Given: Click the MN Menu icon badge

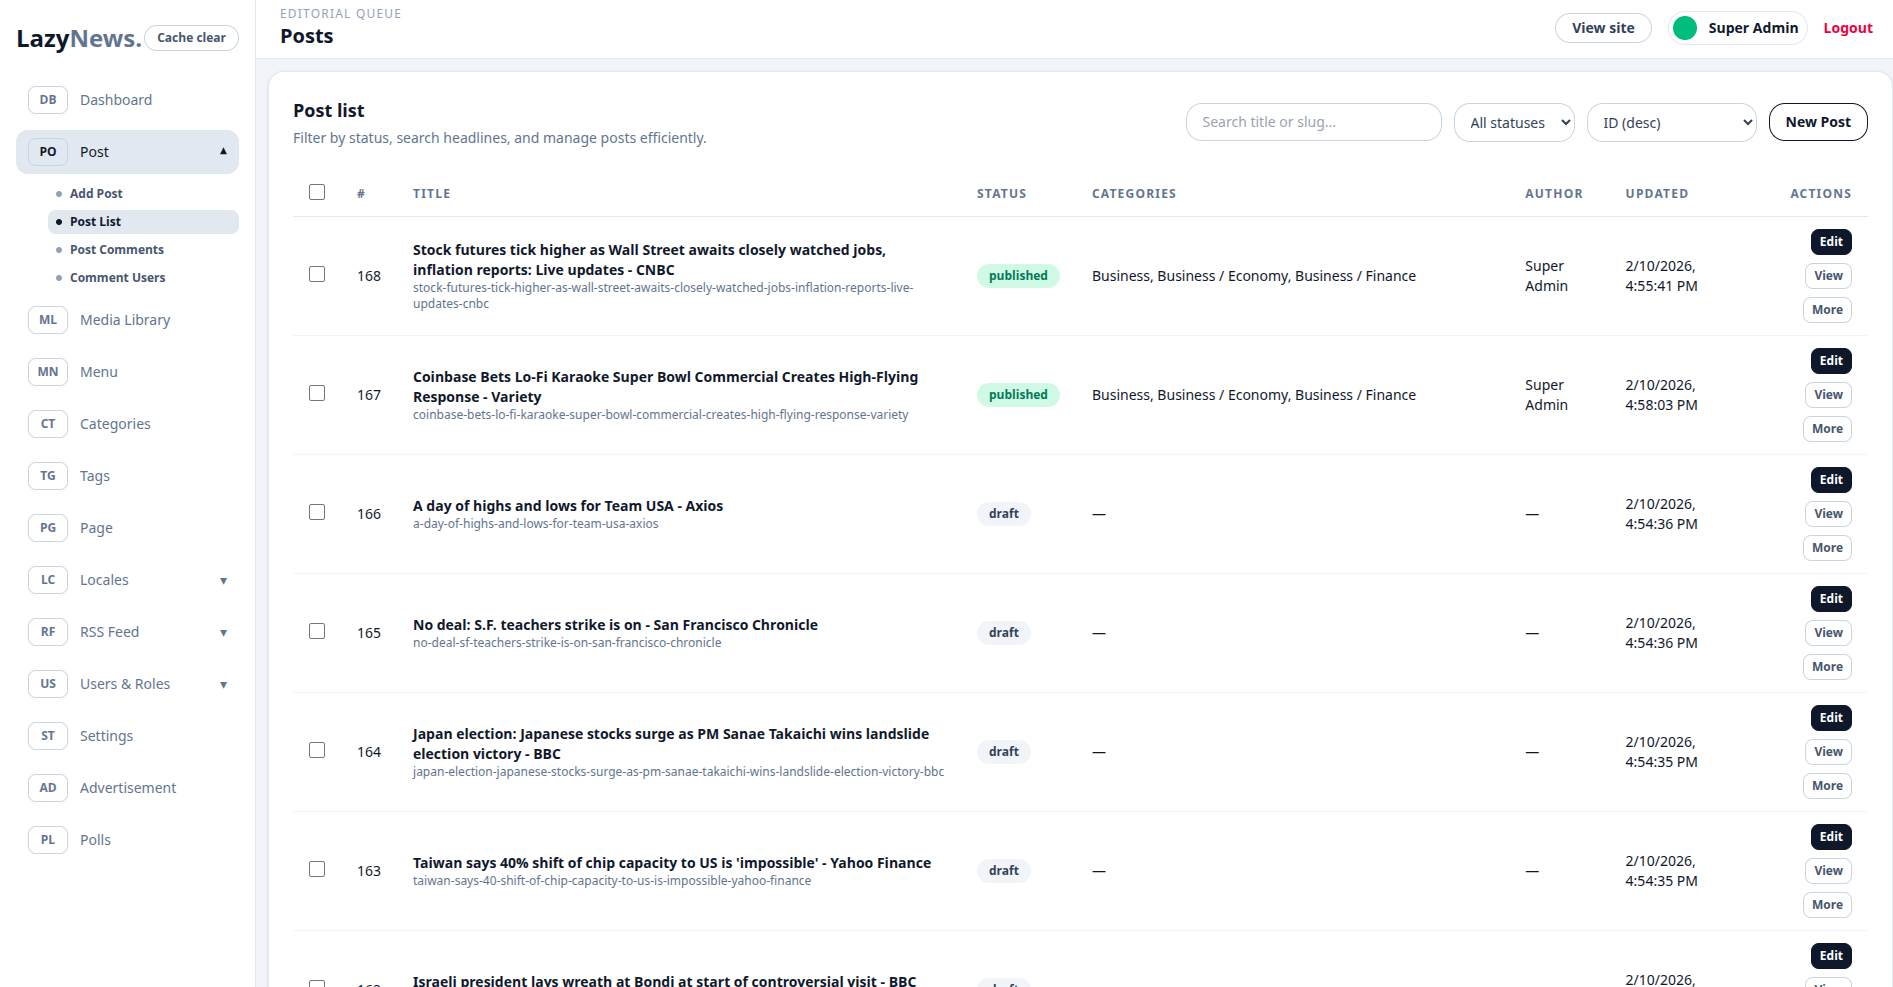Looking at the screenshot, I should pyautogui.click(x=48, y=372).
